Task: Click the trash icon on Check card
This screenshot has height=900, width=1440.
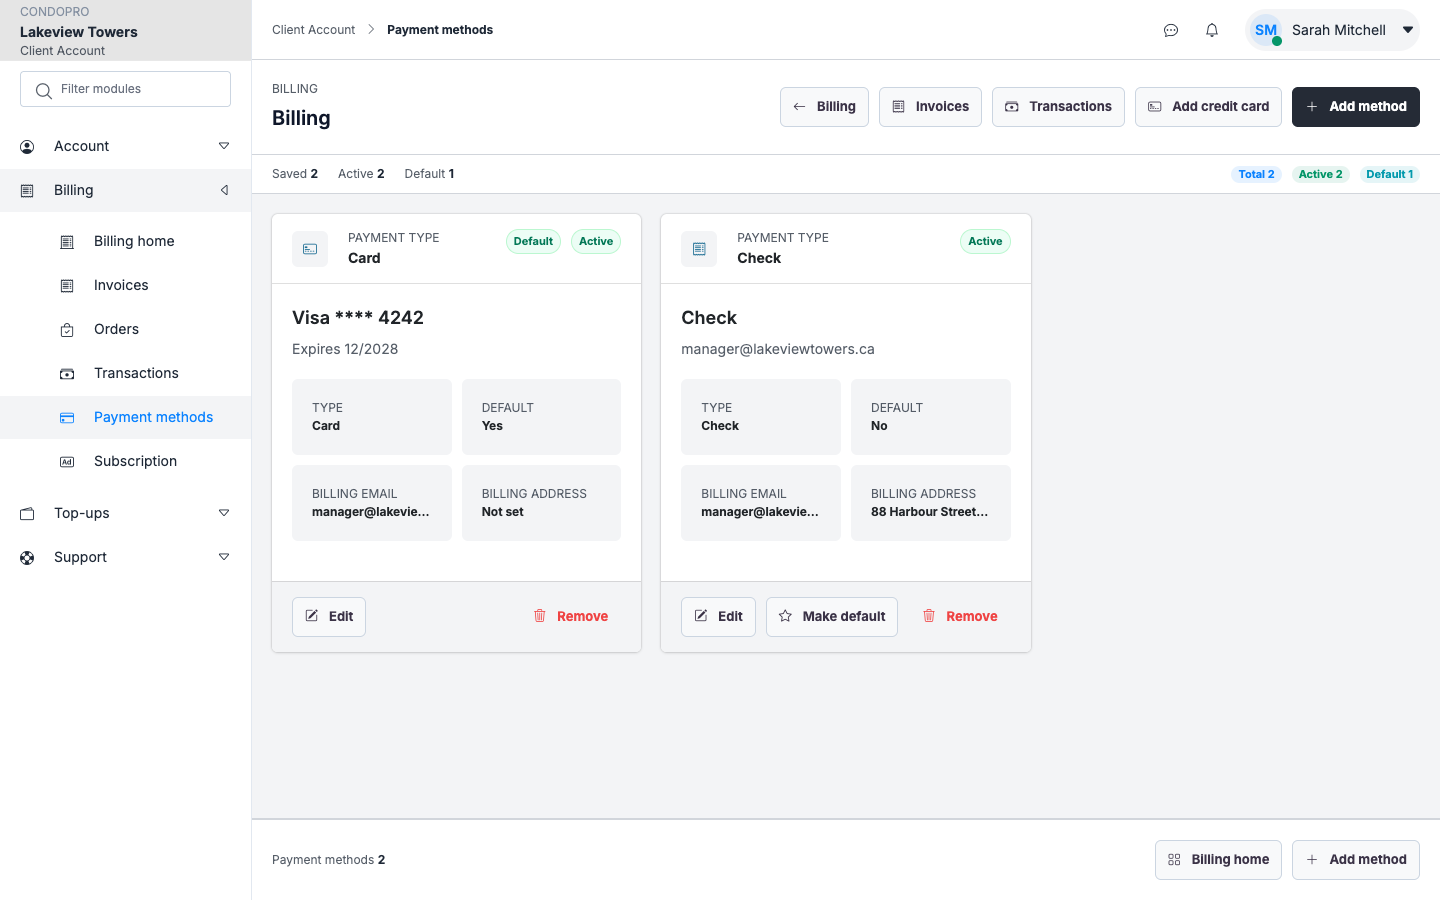Action: (929, 616)
